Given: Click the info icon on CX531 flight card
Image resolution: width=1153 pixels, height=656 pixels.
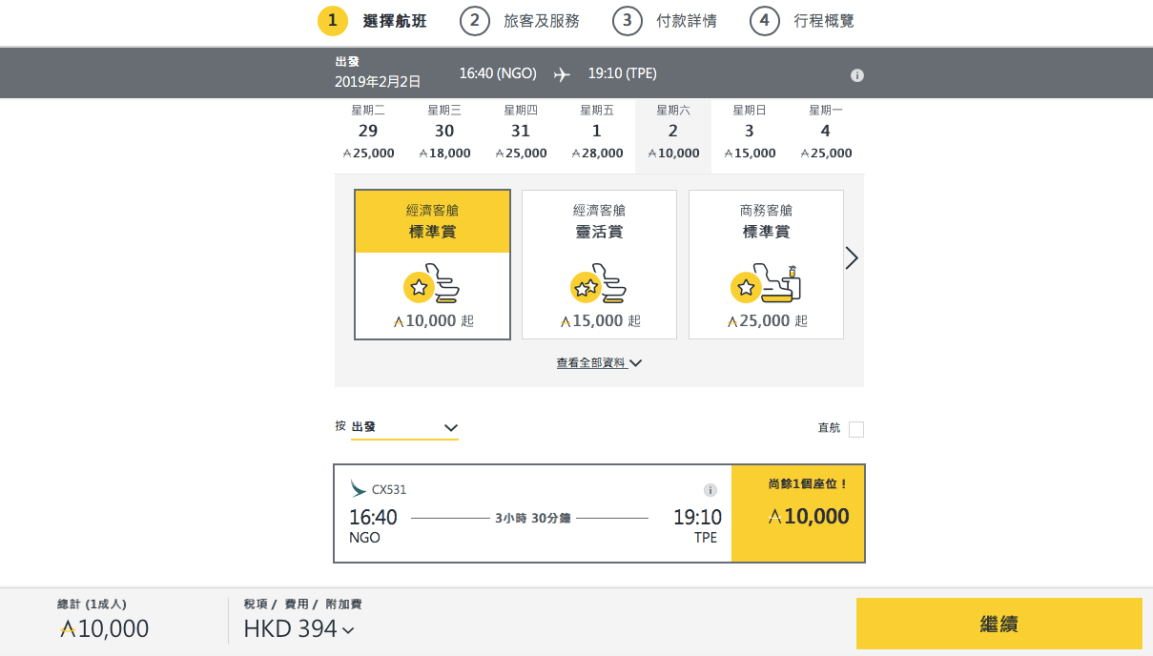Looking at the screenshot, I should tap(710, 490).
